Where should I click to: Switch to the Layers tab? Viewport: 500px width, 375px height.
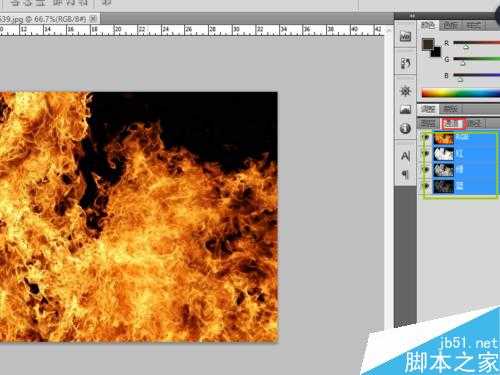(x=428, y=124)
